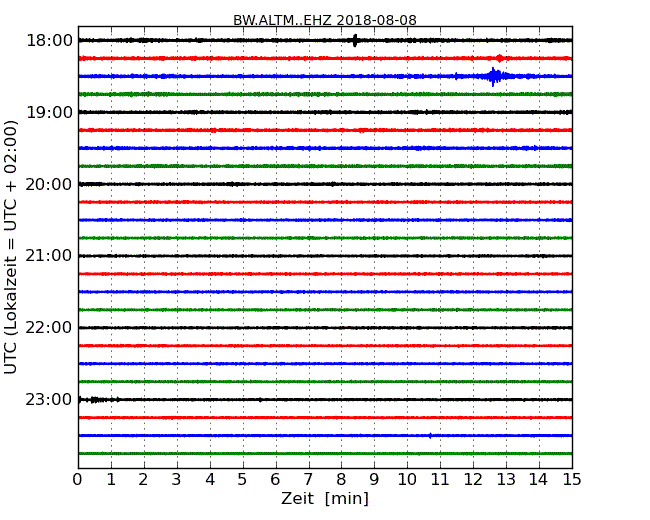Click the plot title 'BW.ALTM..EHZ 2018-08-08'
The image size is (650, 520).
[x=325, y=20]
